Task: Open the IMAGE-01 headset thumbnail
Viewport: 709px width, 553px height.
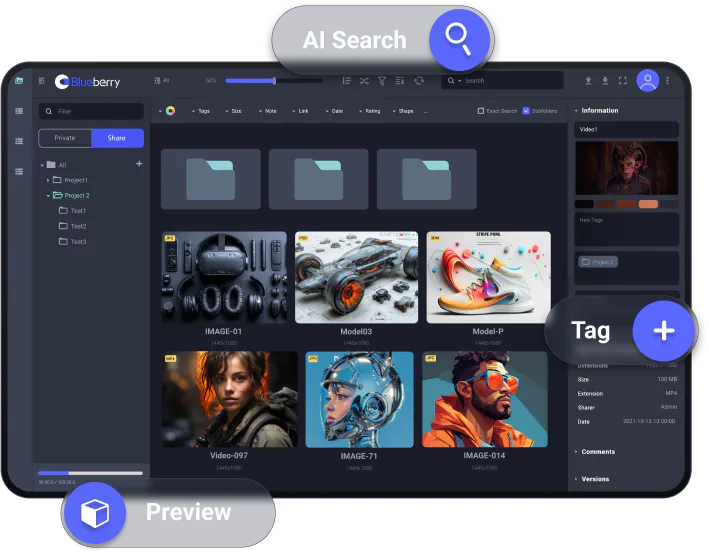Action: tap(224, 277)
